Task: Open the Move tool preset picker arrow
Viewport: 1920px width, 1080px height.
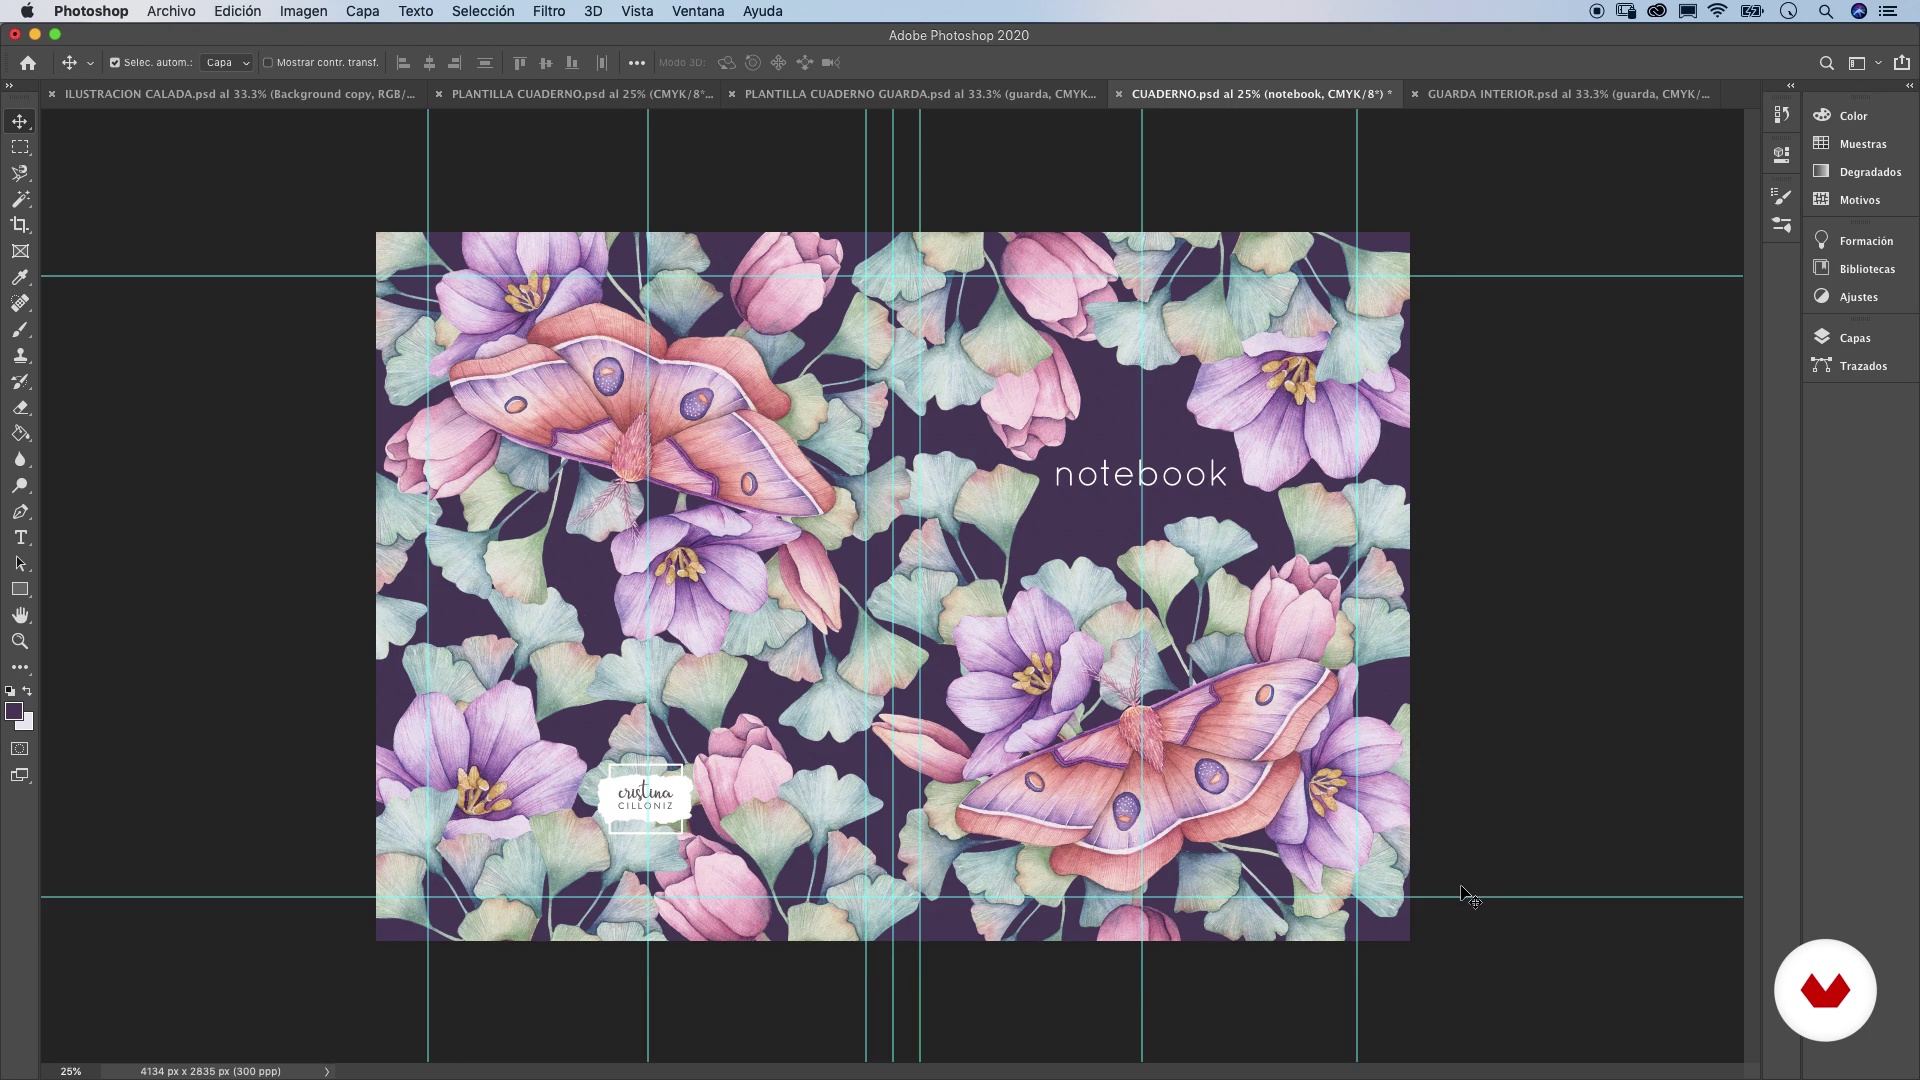Action: coord(90,63)
